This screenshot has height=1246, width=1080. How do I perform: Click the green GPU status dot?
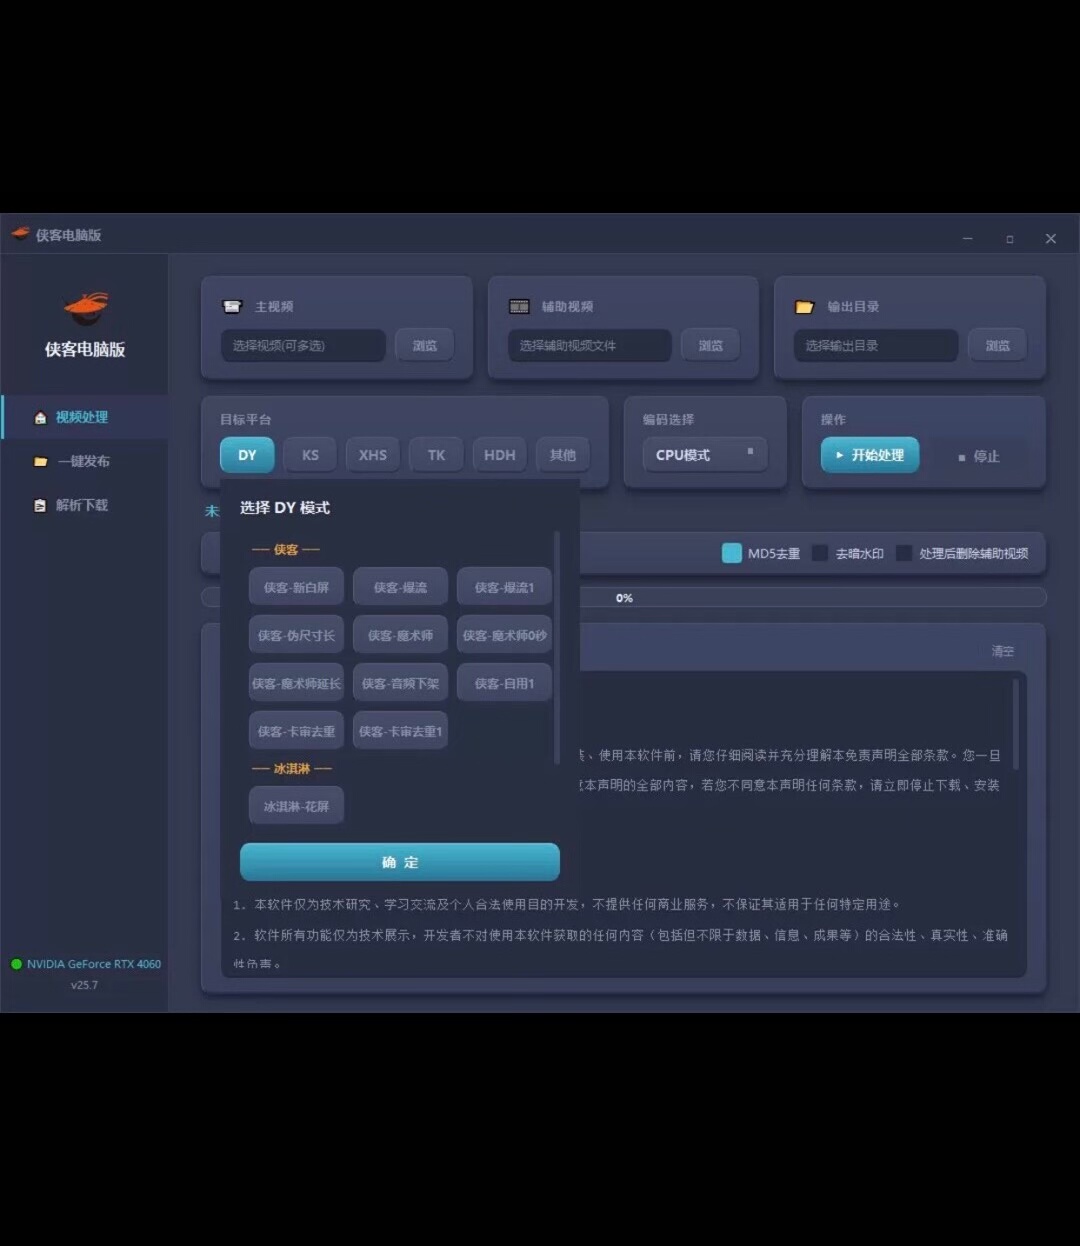tap(16, 964)
